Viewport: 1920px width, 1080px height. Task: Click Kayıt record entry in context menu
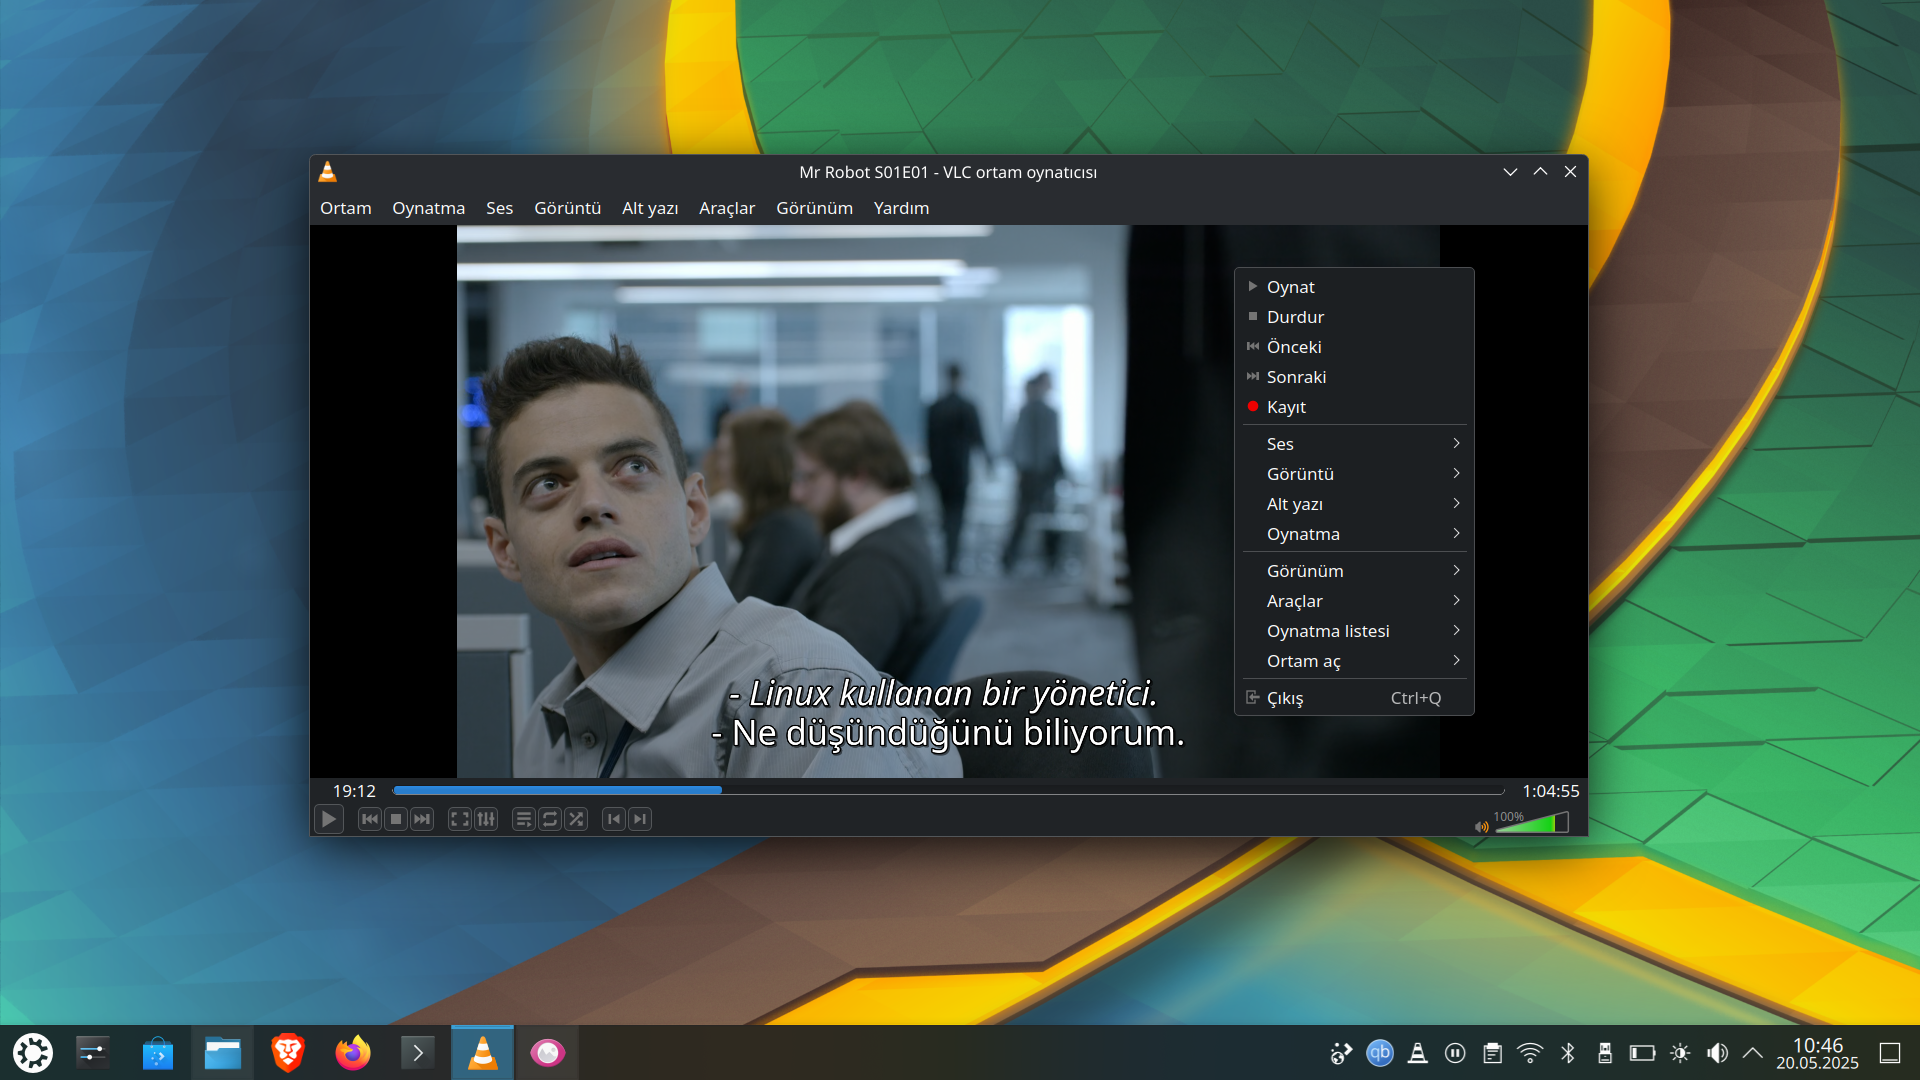pyautogui.click(x=1286, y=407)
